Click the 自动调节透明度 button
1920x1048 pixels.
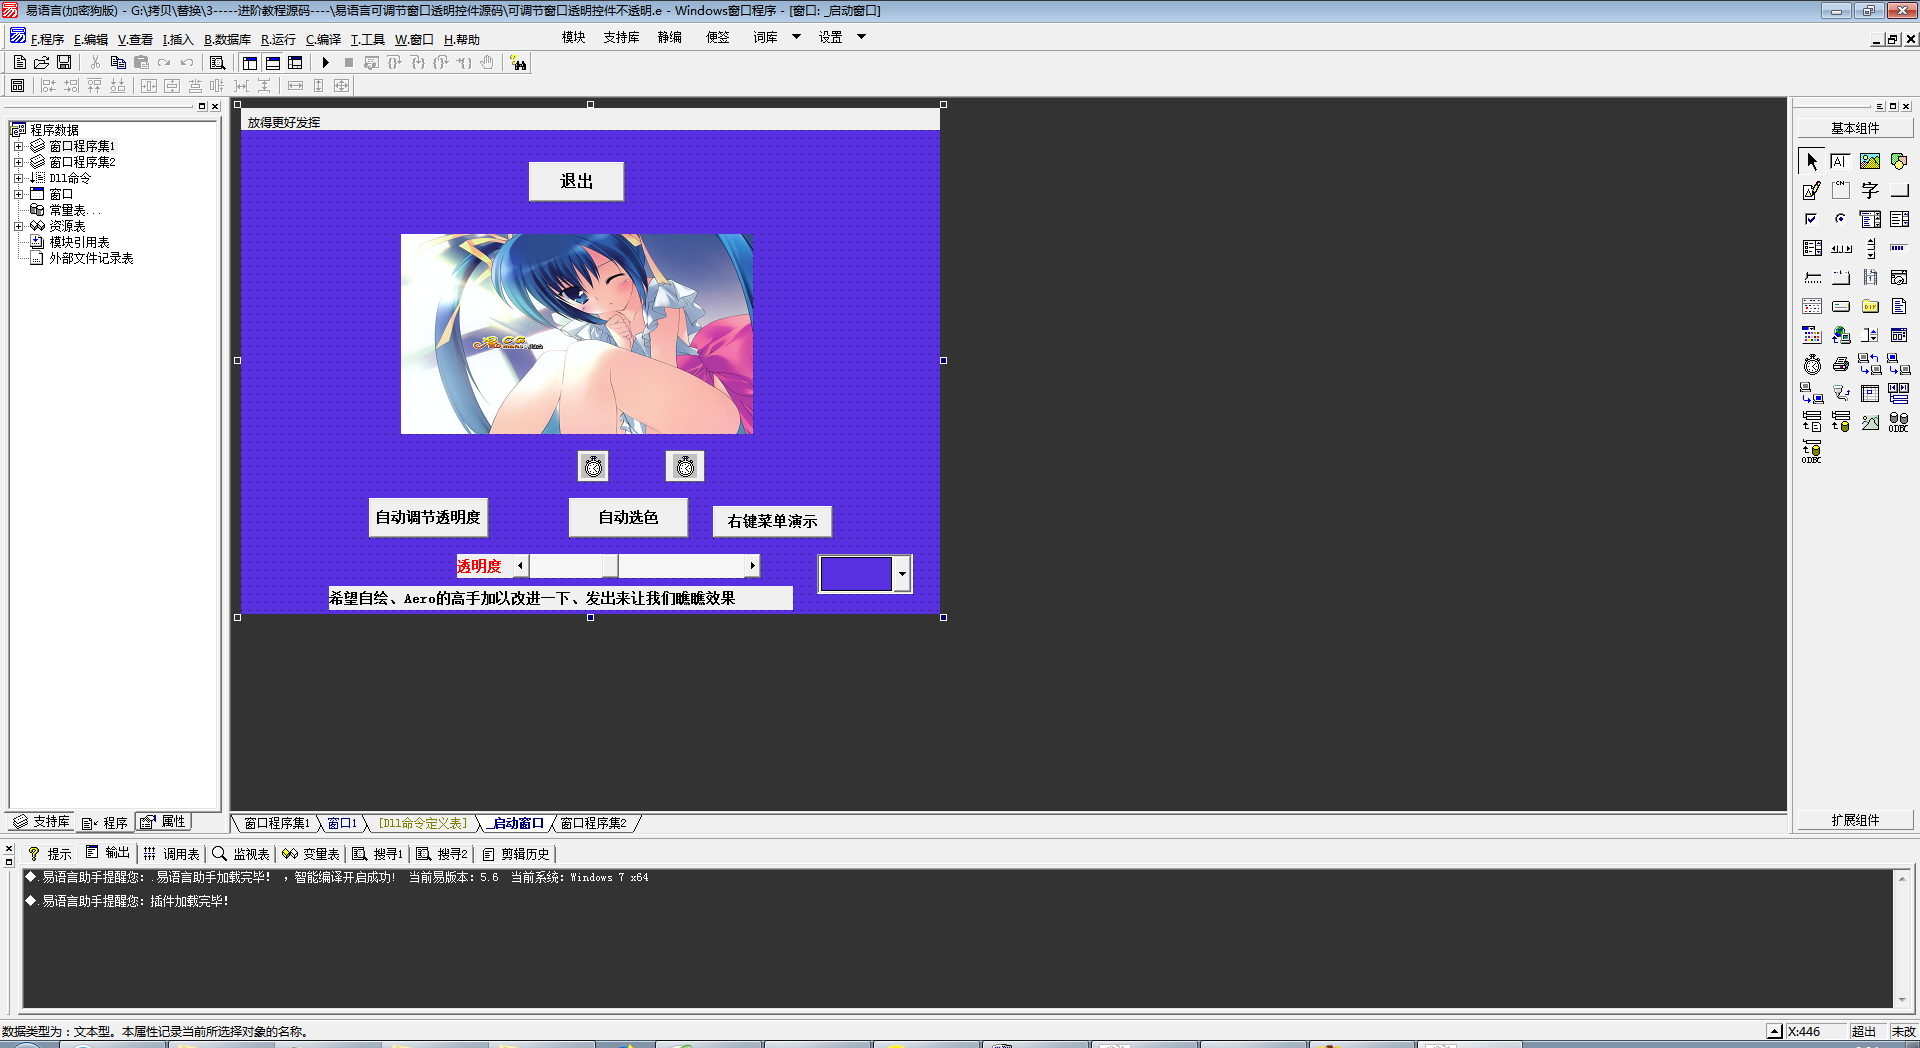tap(428, 517)
